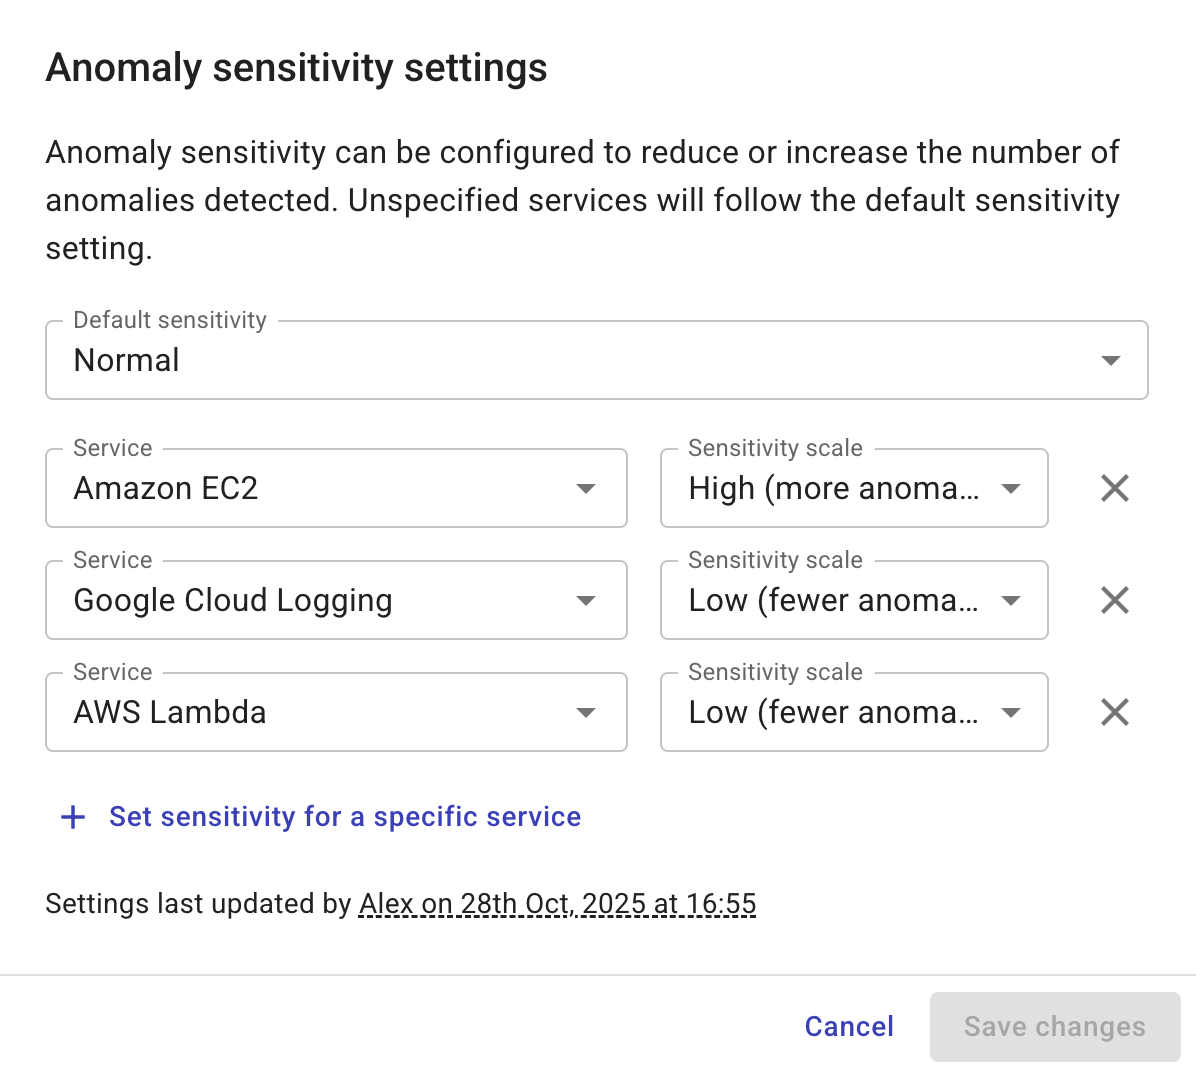
Task: Delete the Google Cloud Logging service entry
Action: [x=1113, y=600]
